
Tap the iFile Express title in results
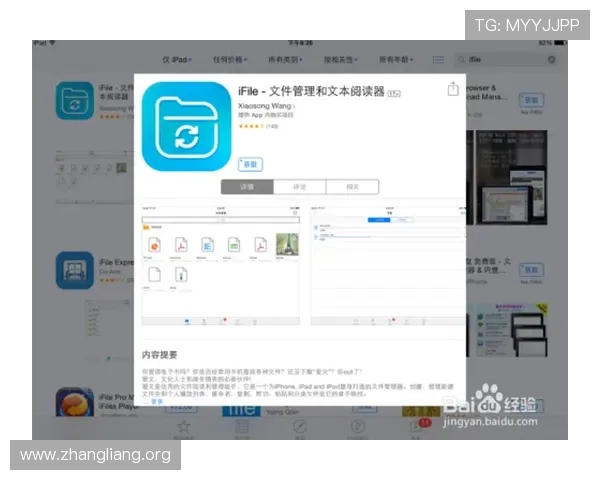[x=116, y=263]
